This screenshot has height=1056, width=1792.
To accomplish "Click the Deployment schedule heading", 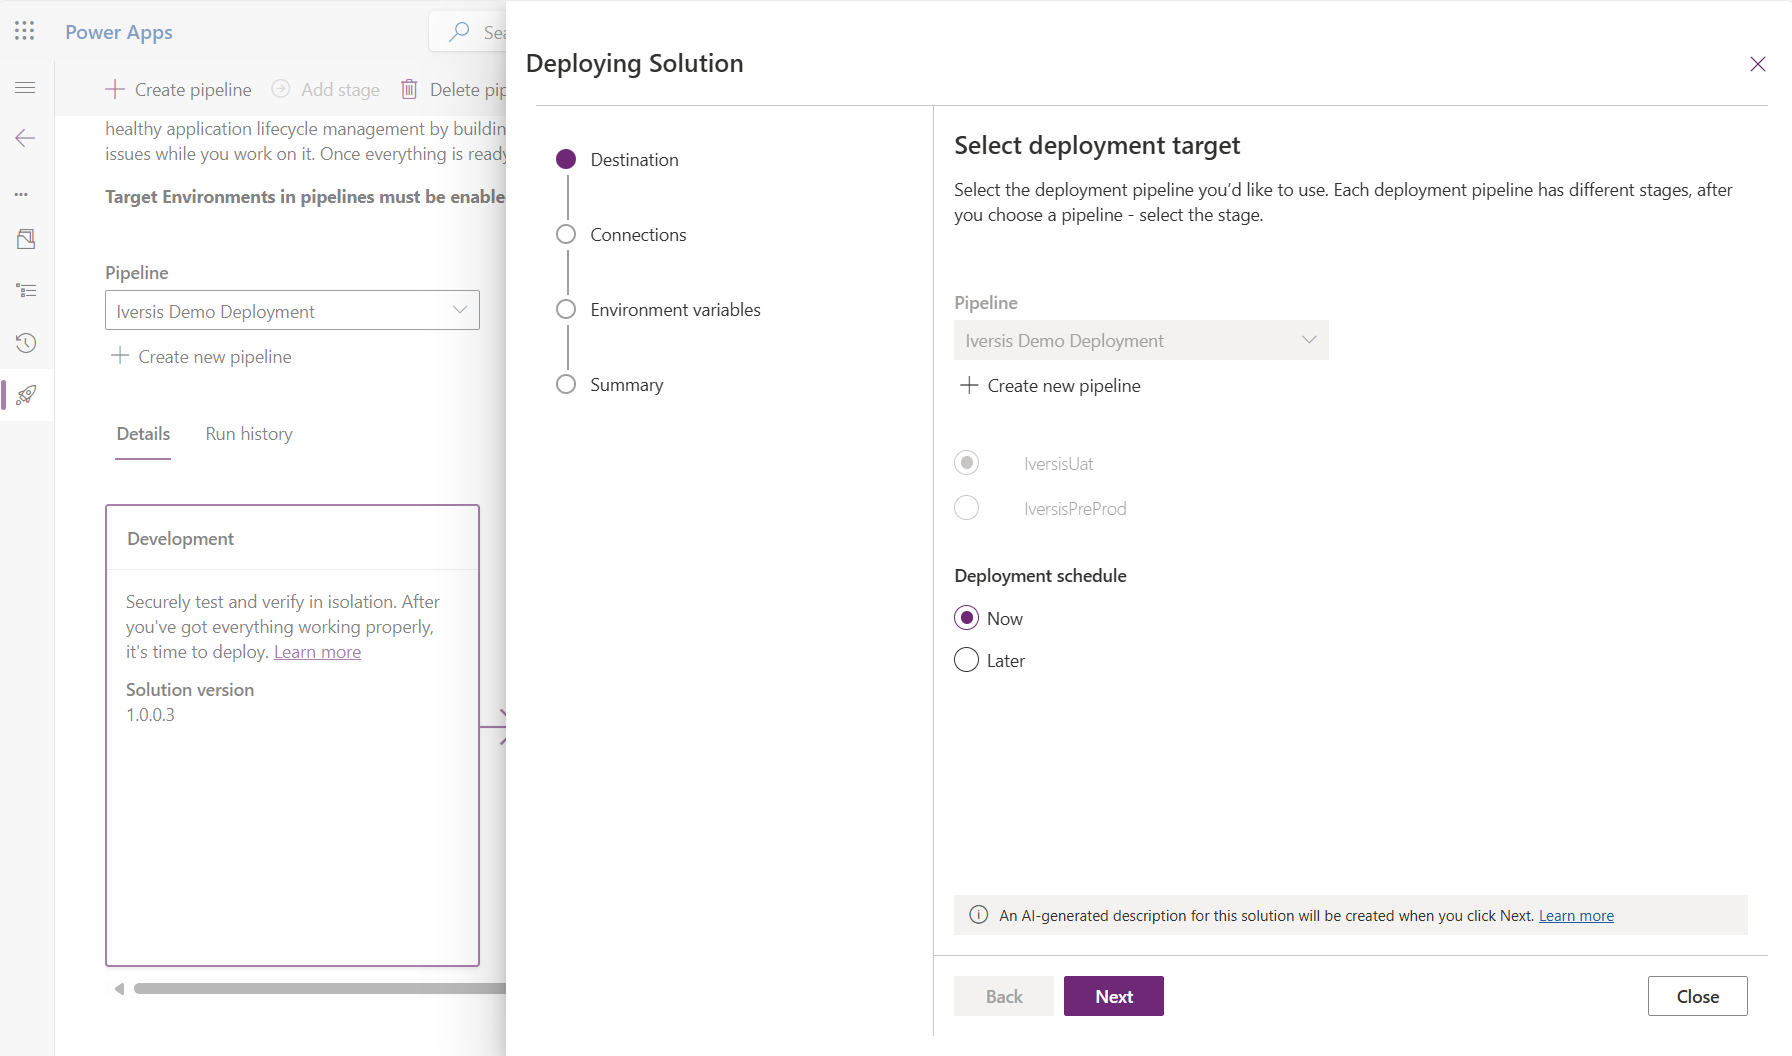I will coord(1040,576).
